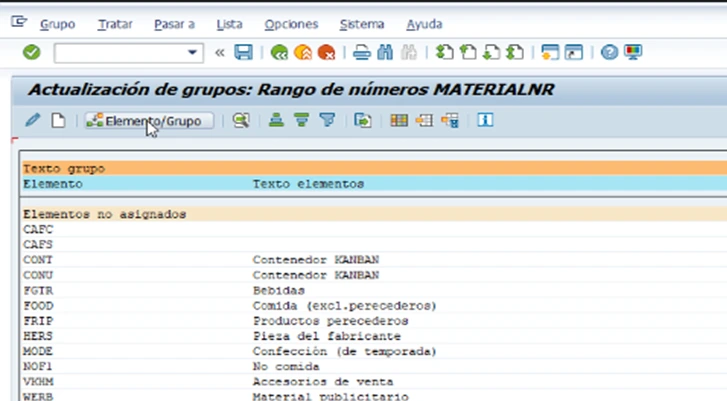
Task: Print using the printer icon
Action: pos(362,52)
